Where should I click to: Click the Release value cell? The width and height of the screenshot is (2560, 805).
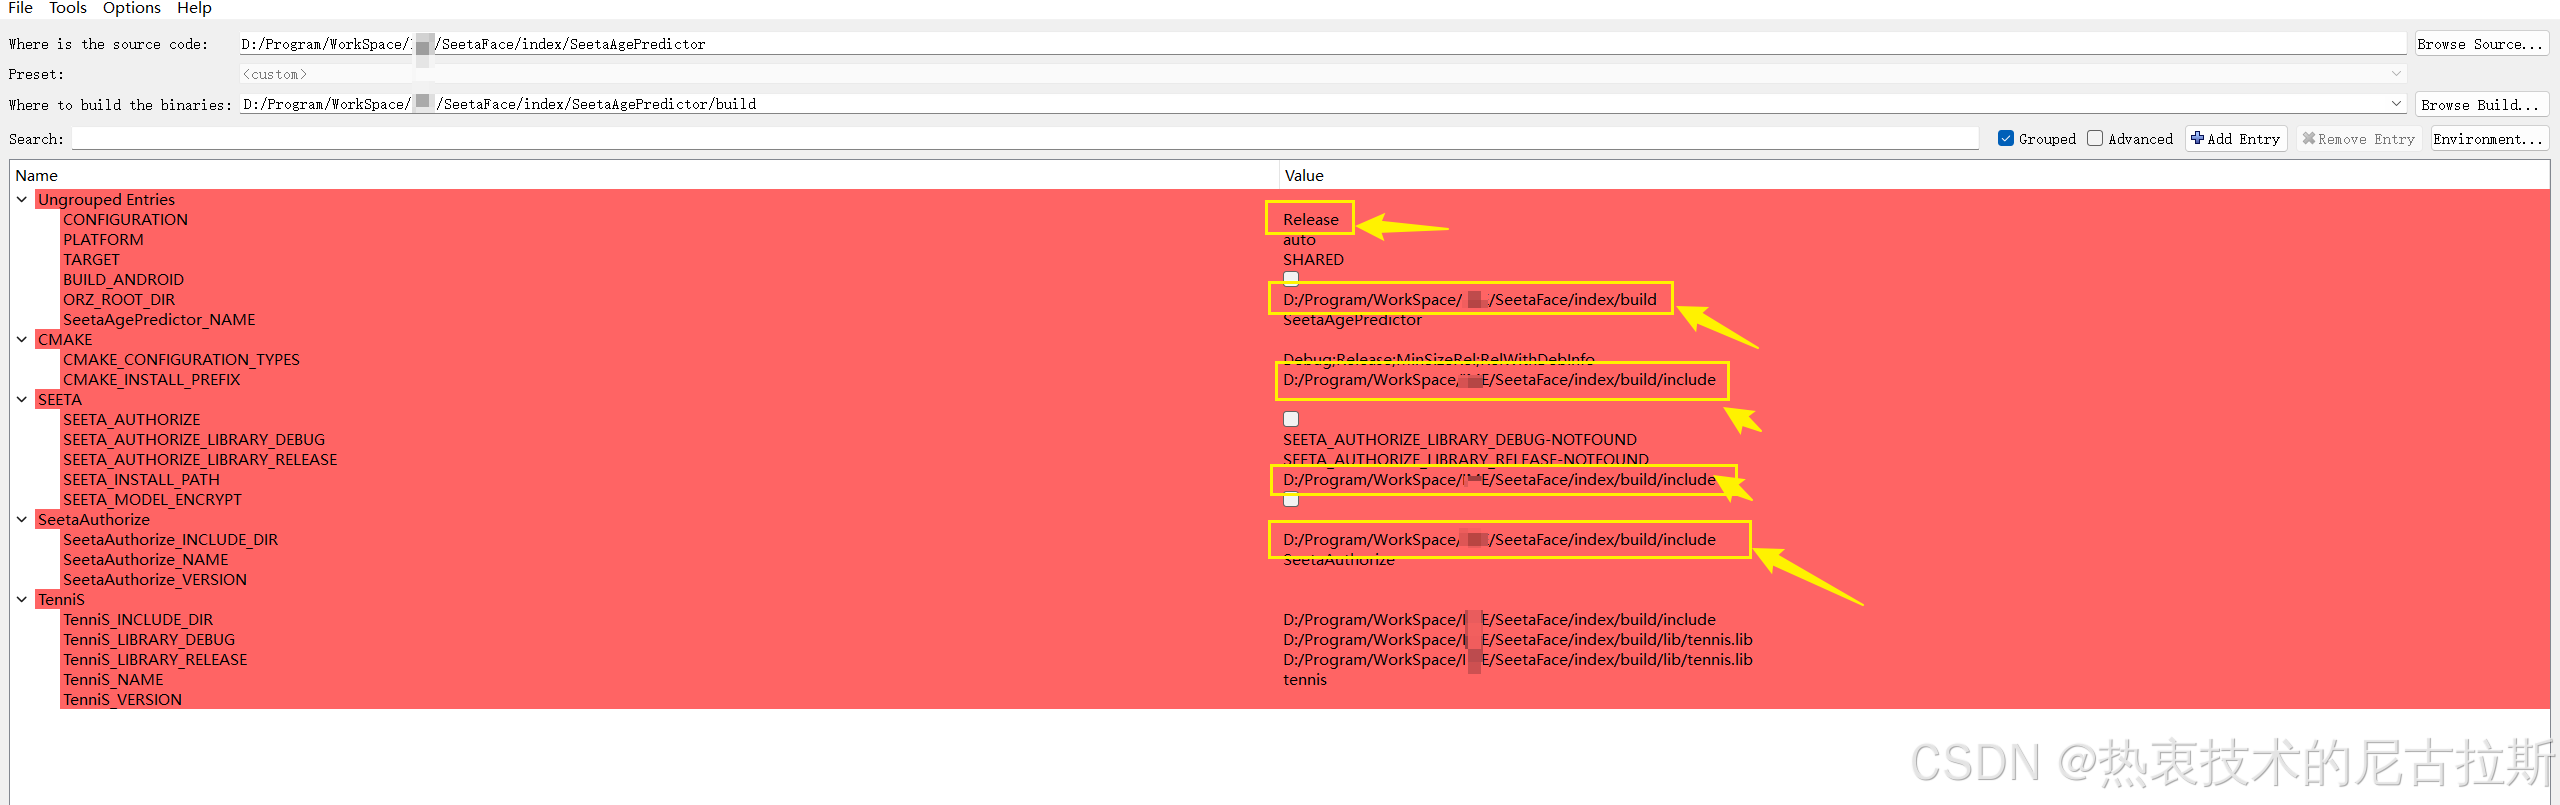(1310, 219)
